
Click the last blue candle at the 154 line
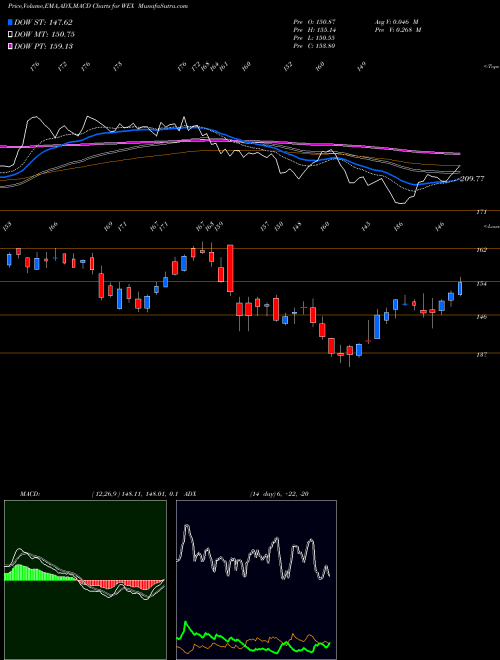click(x=460, y=288)
